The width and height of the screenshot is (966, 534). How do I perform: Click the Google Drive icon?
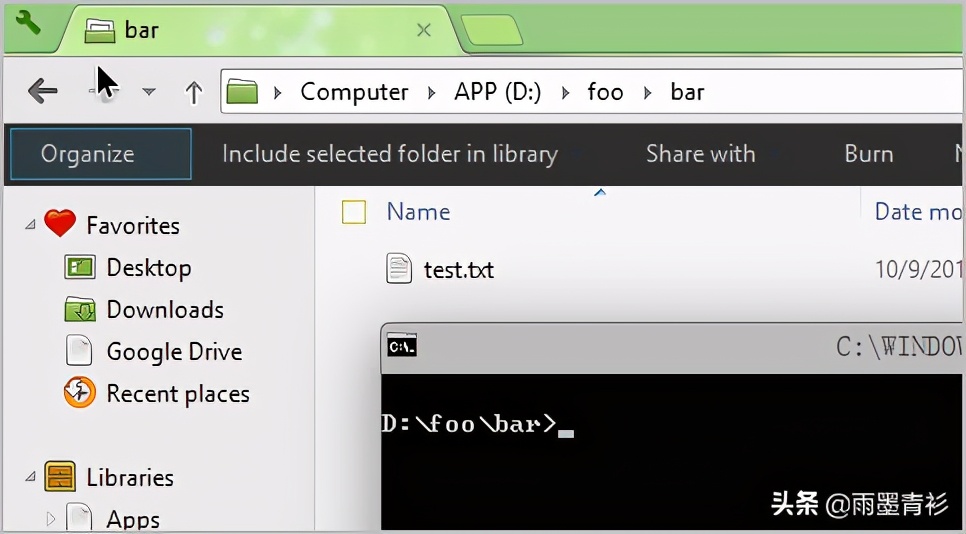pos(79,351)
